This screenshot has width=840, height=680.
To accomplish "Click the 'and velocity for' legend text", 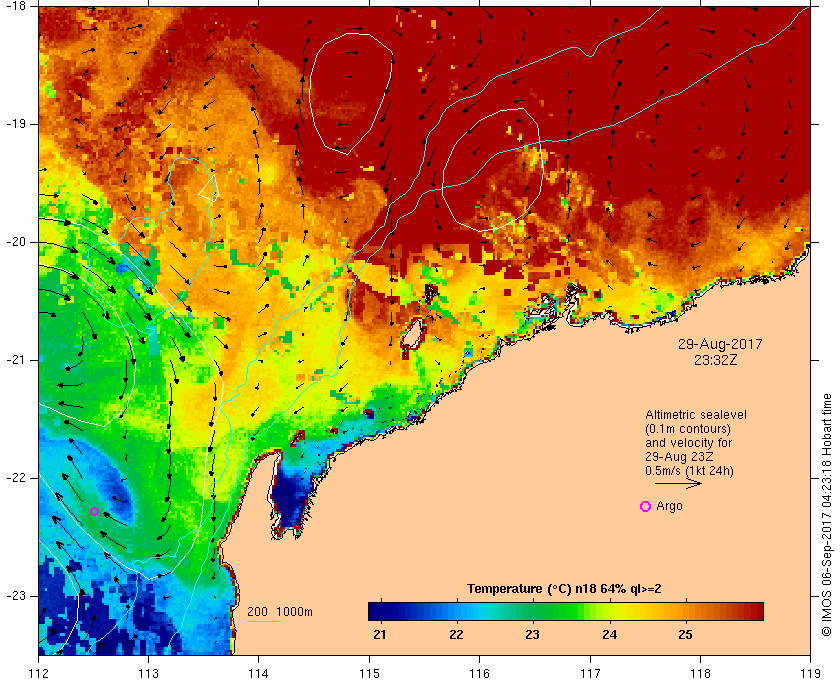I will [688, 443].
